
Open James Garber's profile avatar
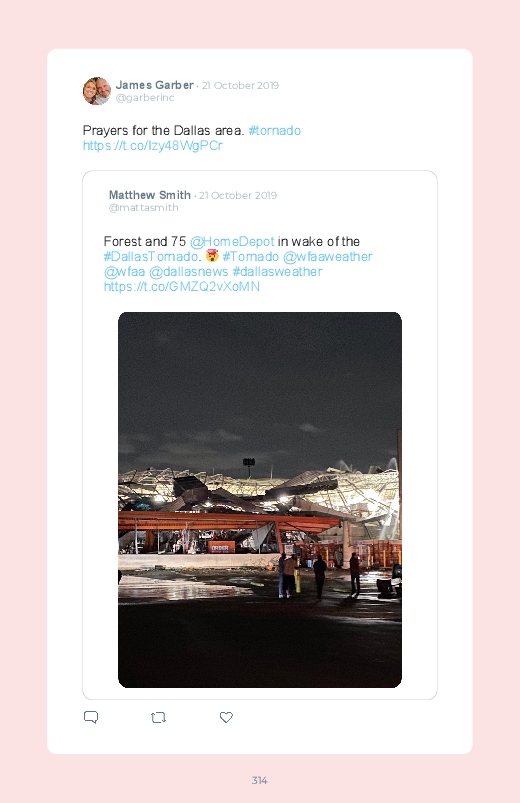[97, 91]
